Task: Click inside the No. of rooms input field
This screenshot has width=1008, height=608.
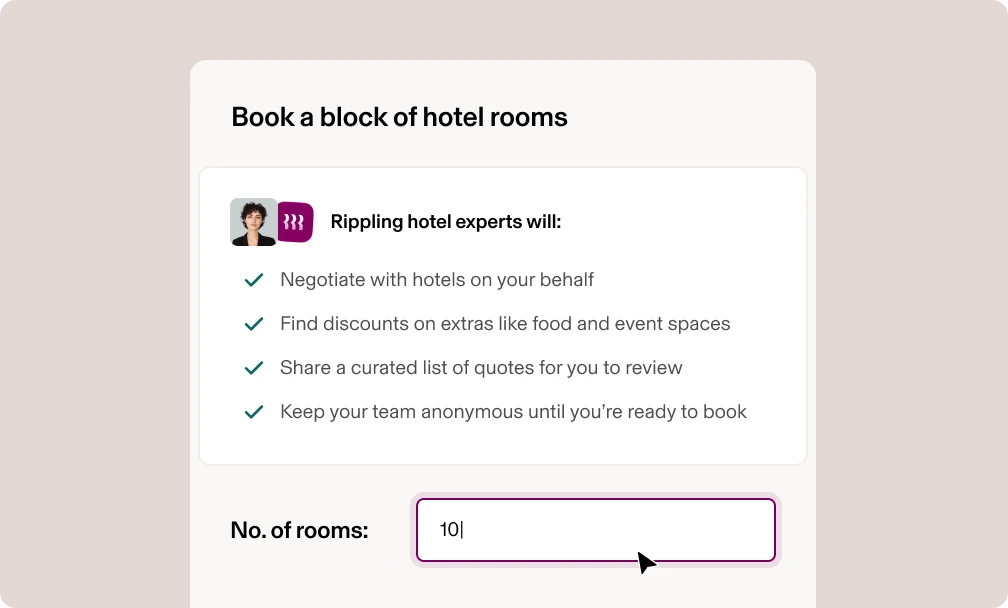Action: (x=595, y=530)
